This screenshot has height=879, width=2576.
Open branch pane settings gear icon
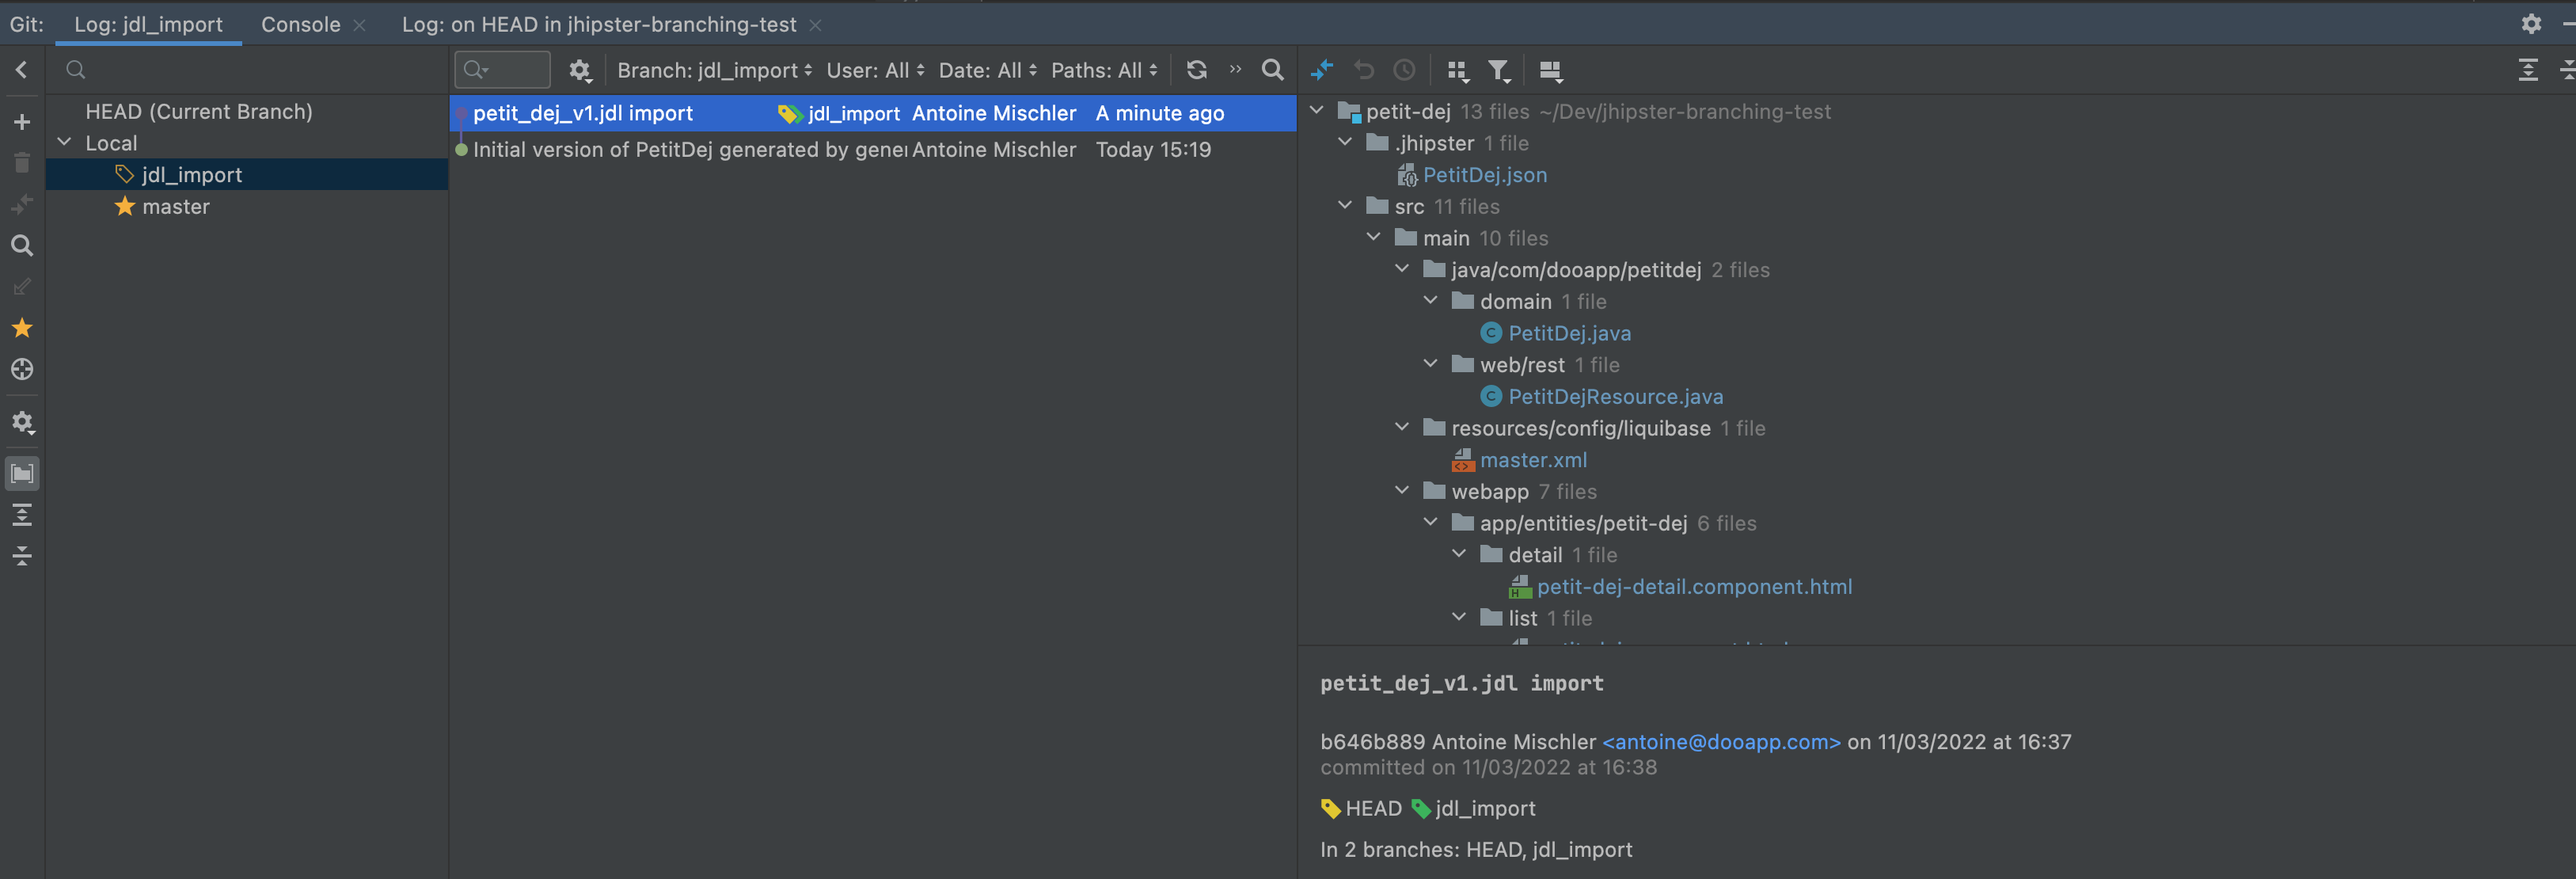(x=22, y=422)
